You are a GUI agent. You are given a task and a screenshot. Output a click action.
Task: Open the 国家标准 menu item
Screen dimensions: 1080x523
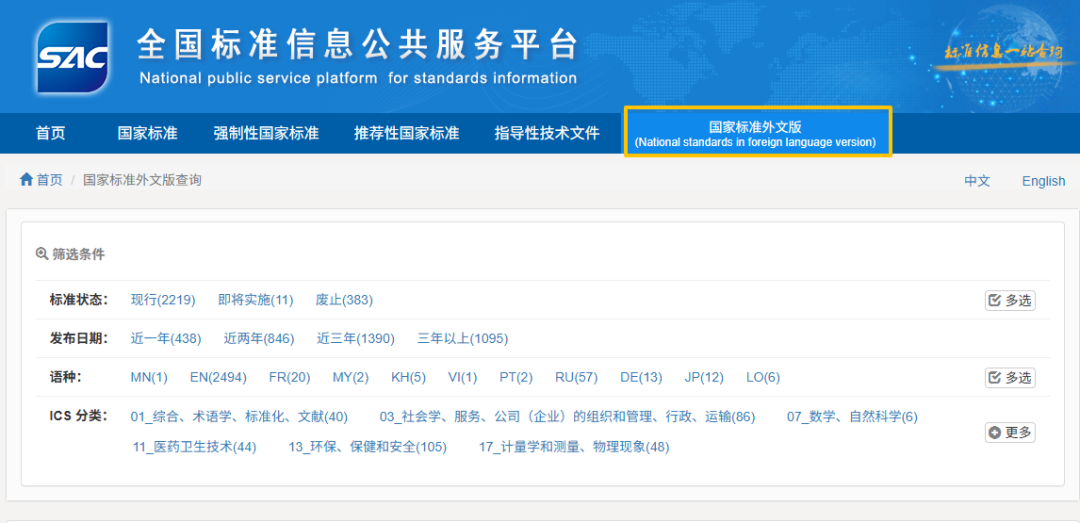147,133
